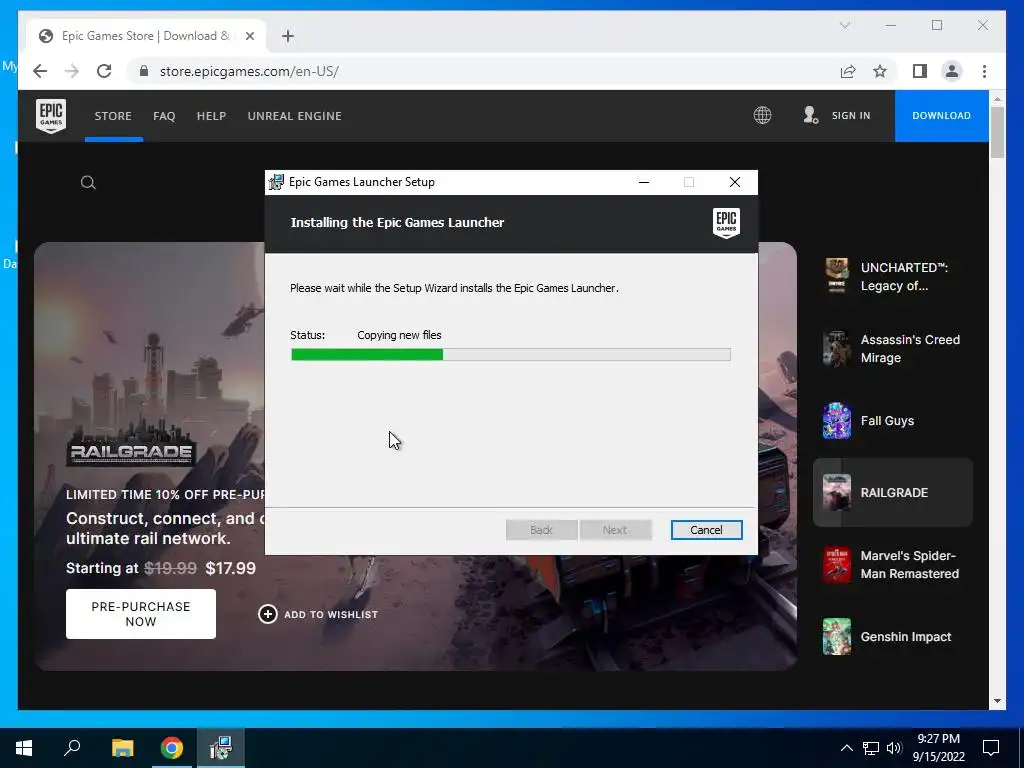Close the Epic Games Store tab
This screenshot has height=768, width=1024.
tap(249, 36)
